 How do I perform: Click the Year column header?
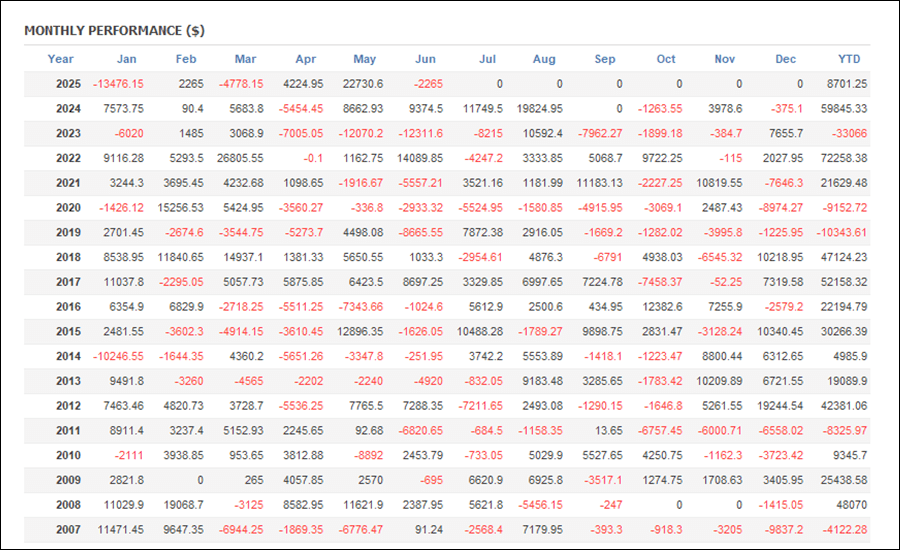click(x=60, y=59)
